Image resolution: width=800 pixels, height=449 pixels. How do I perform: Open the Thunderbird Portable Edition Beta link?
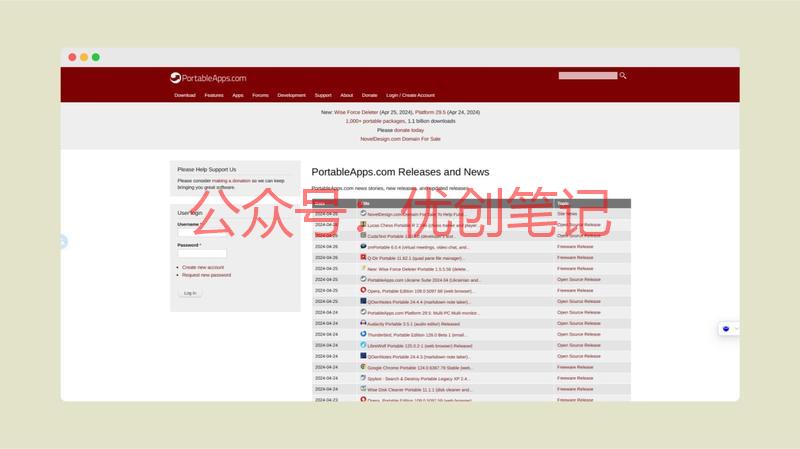pyautogui.click(x=417, y=335)
